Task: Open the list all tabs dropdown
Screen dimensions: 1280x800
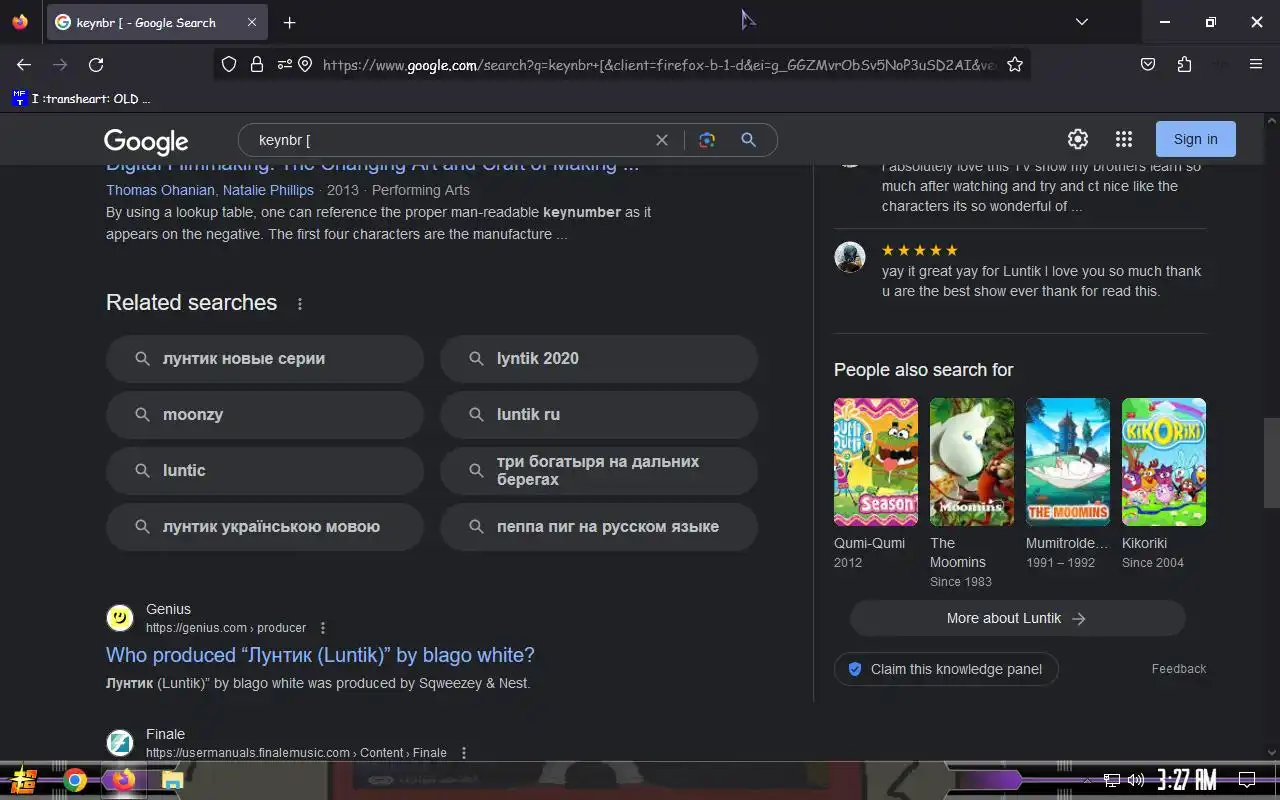Action: coord(1081,22)
